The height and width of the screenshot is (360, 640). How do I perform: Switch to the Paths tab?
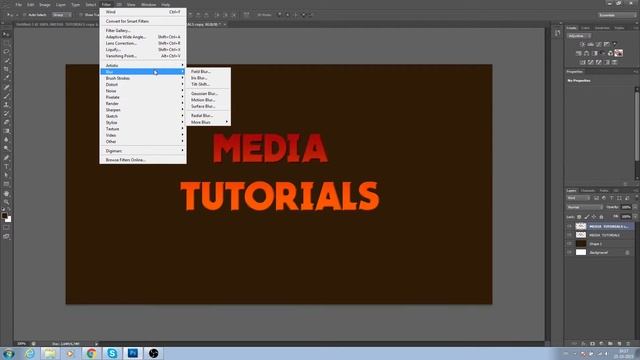click(x=604, y=191)
